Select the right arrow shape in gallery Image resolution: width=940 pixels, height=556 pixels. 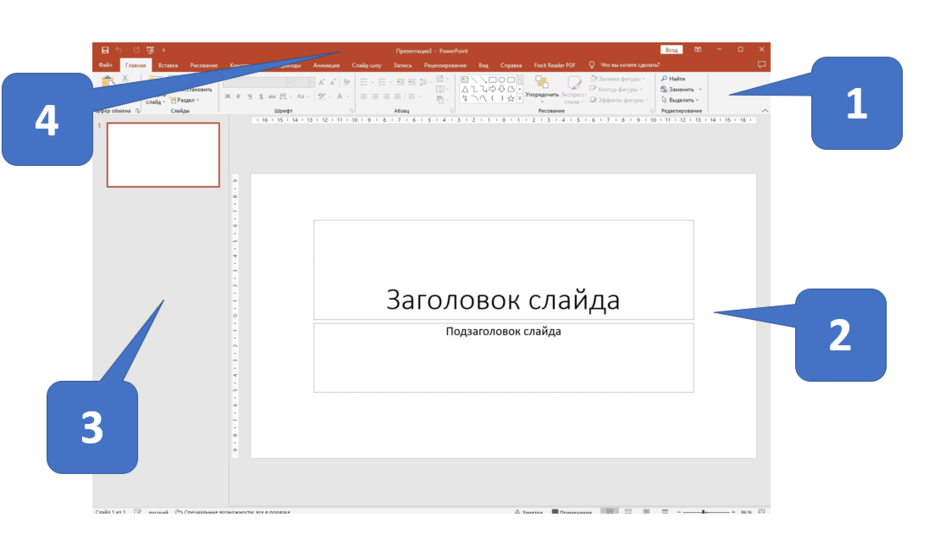[493, 89]
